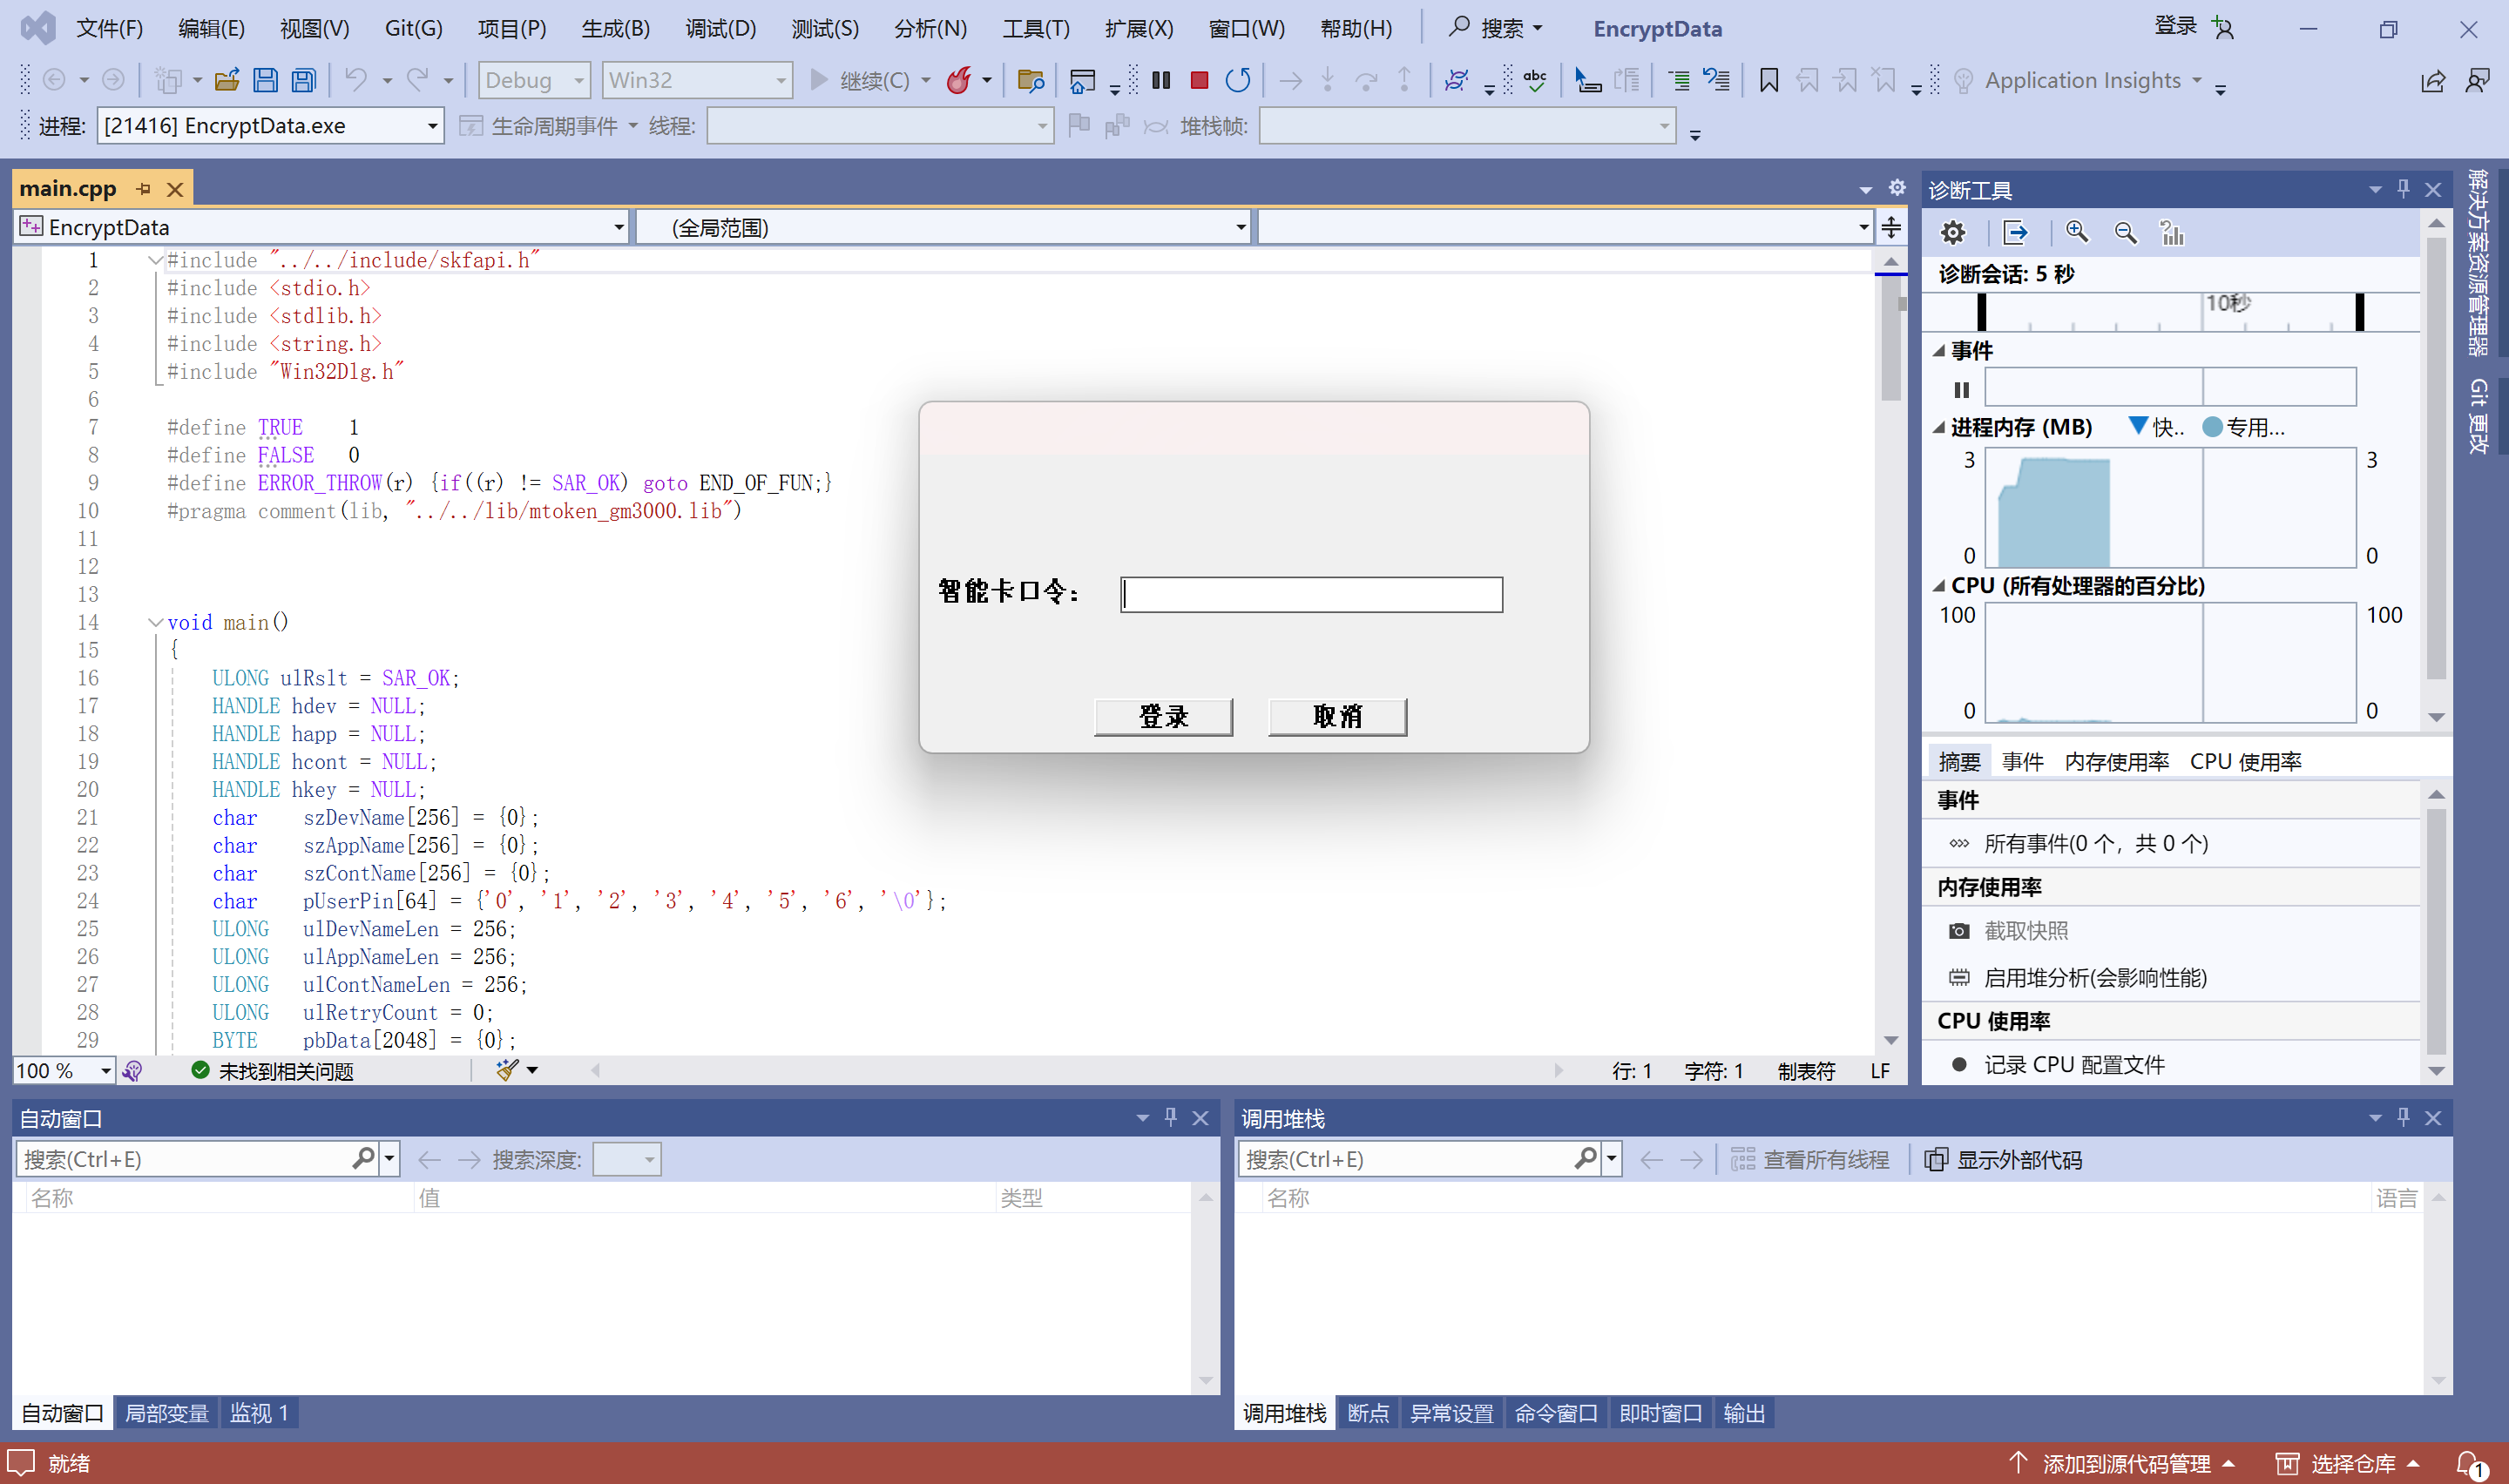Screen dimensions: 2509x1484
Task: Toggle Record CPU profile option
Action: click(x=2073, y=1065)
